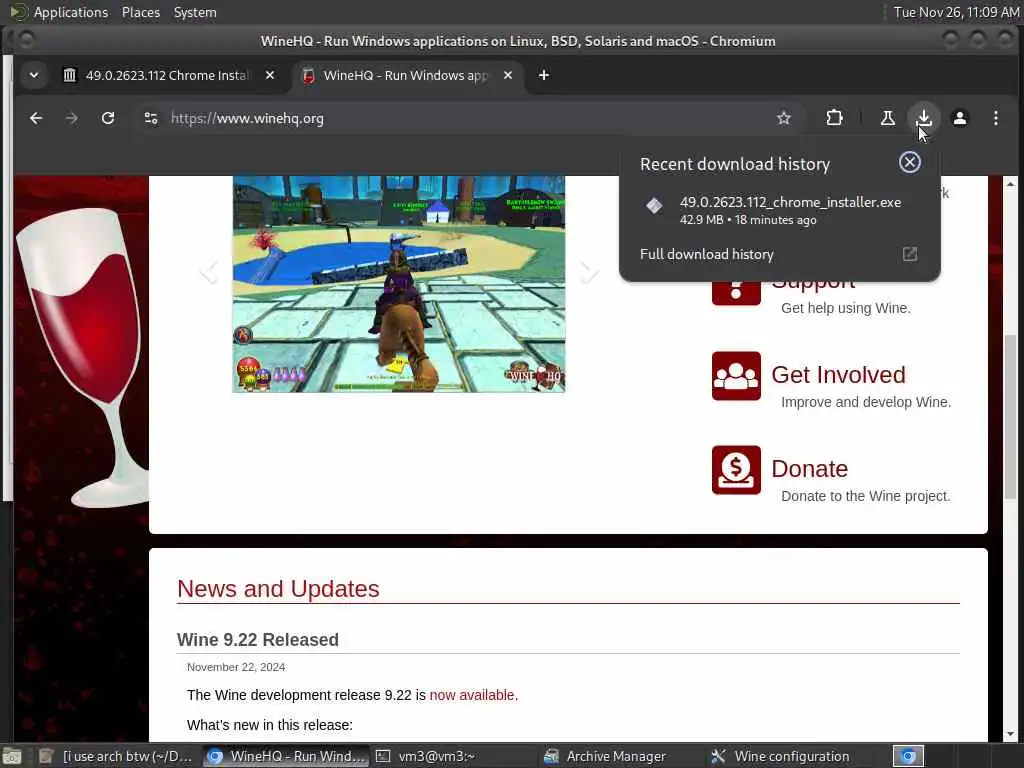The height and width of the screenshot is (768, 1024).
Task: Open the Applications menu
Action: (x=71, y=12)
